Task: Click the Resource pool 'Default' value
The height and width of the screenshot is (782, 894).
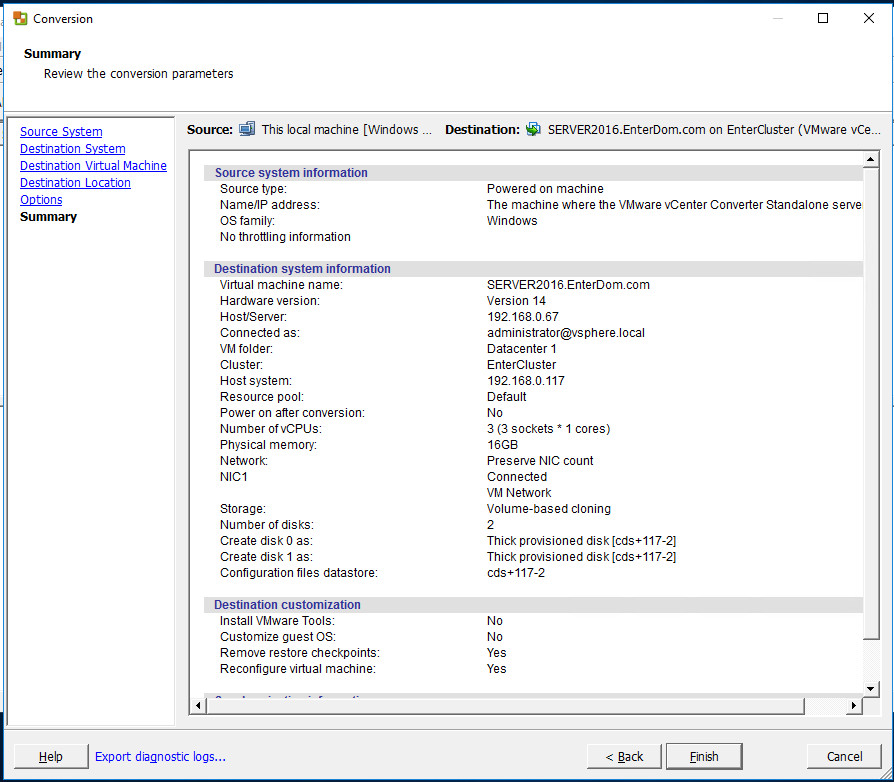Action: [x=506, y=397]
